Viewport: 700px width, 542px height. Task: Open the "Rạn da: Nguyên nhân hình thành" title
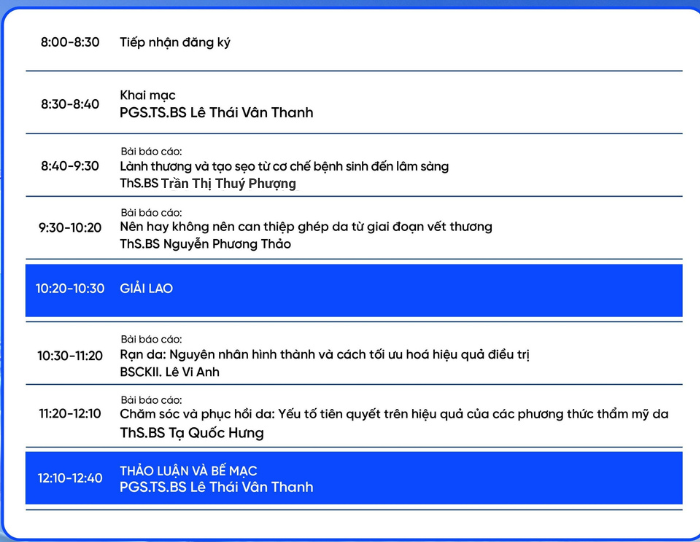324,354
